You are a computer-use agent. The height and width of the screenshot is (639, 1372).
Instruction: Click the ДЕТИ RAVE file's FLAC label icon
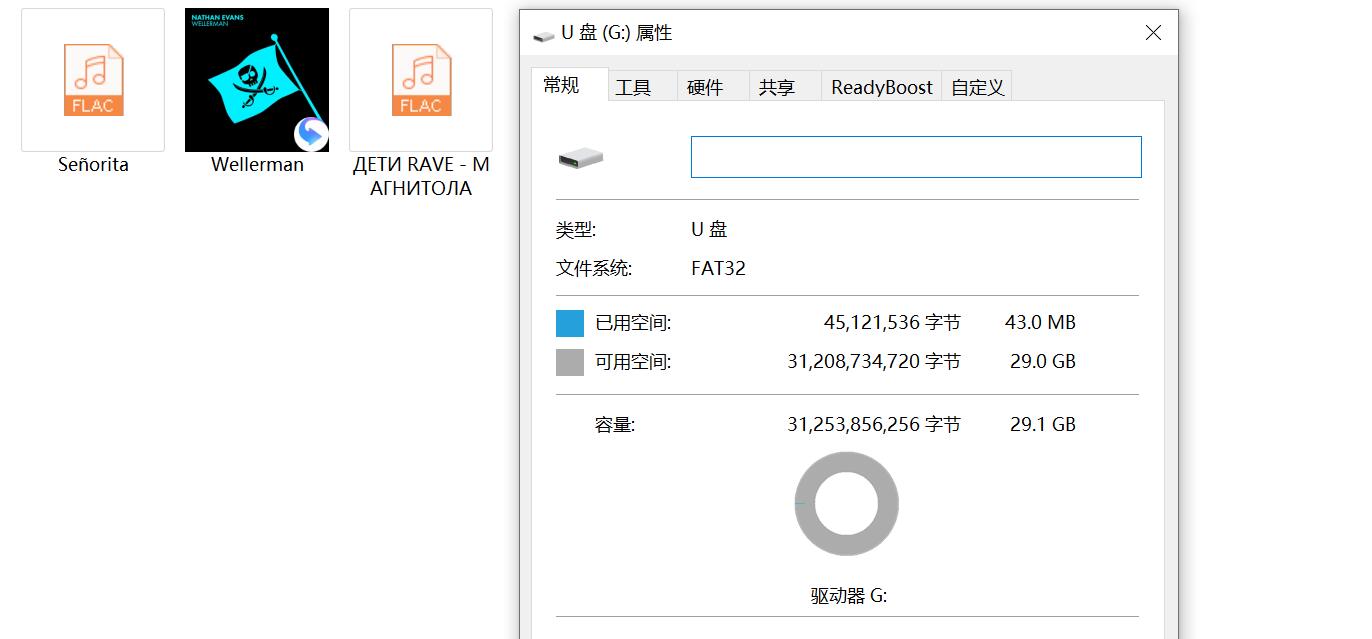click(x=420, y=80)
